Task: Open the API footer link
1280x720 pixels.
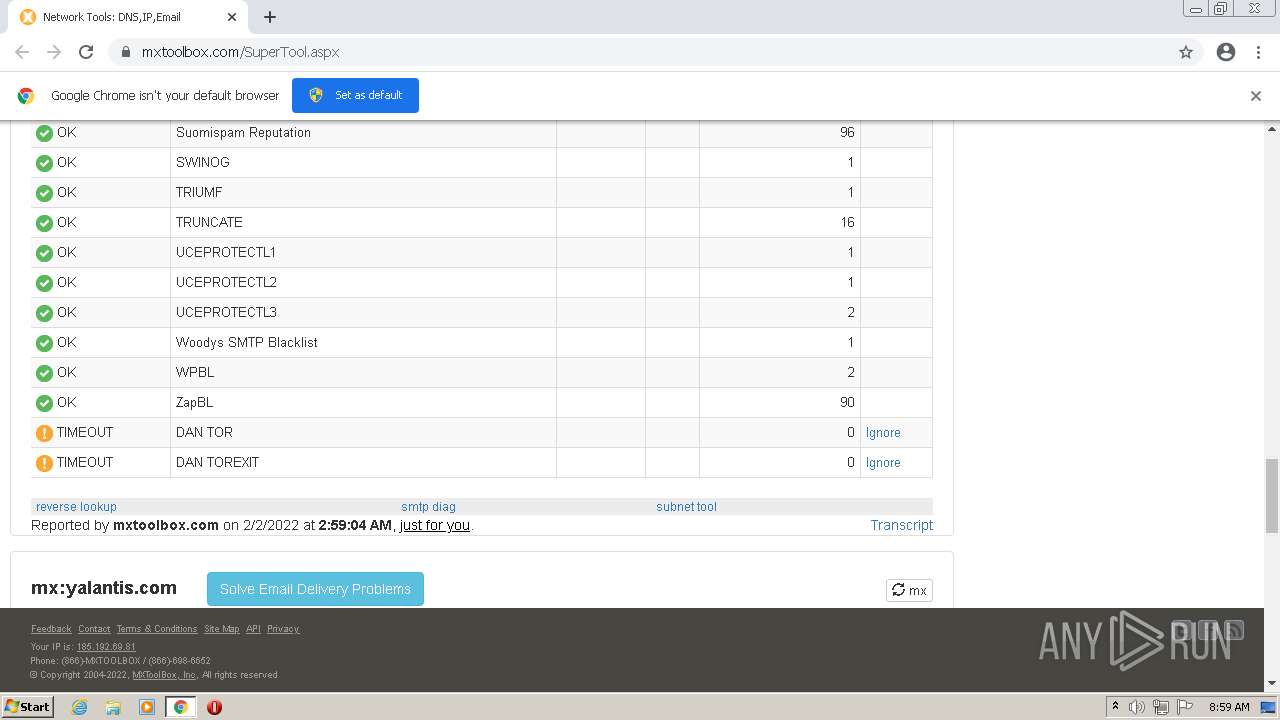Action: coord(253,629)
